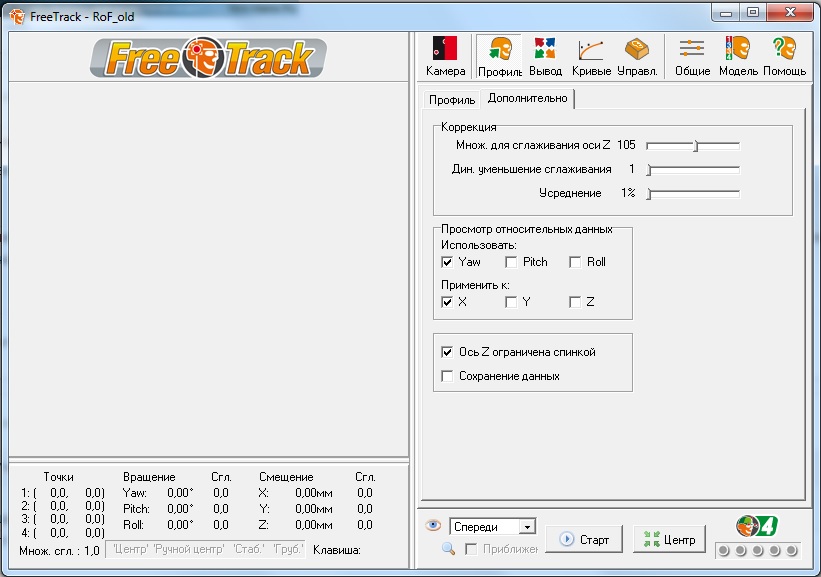Toggle Ось Z ограничена спинкой checkbox

click(447, 352)
